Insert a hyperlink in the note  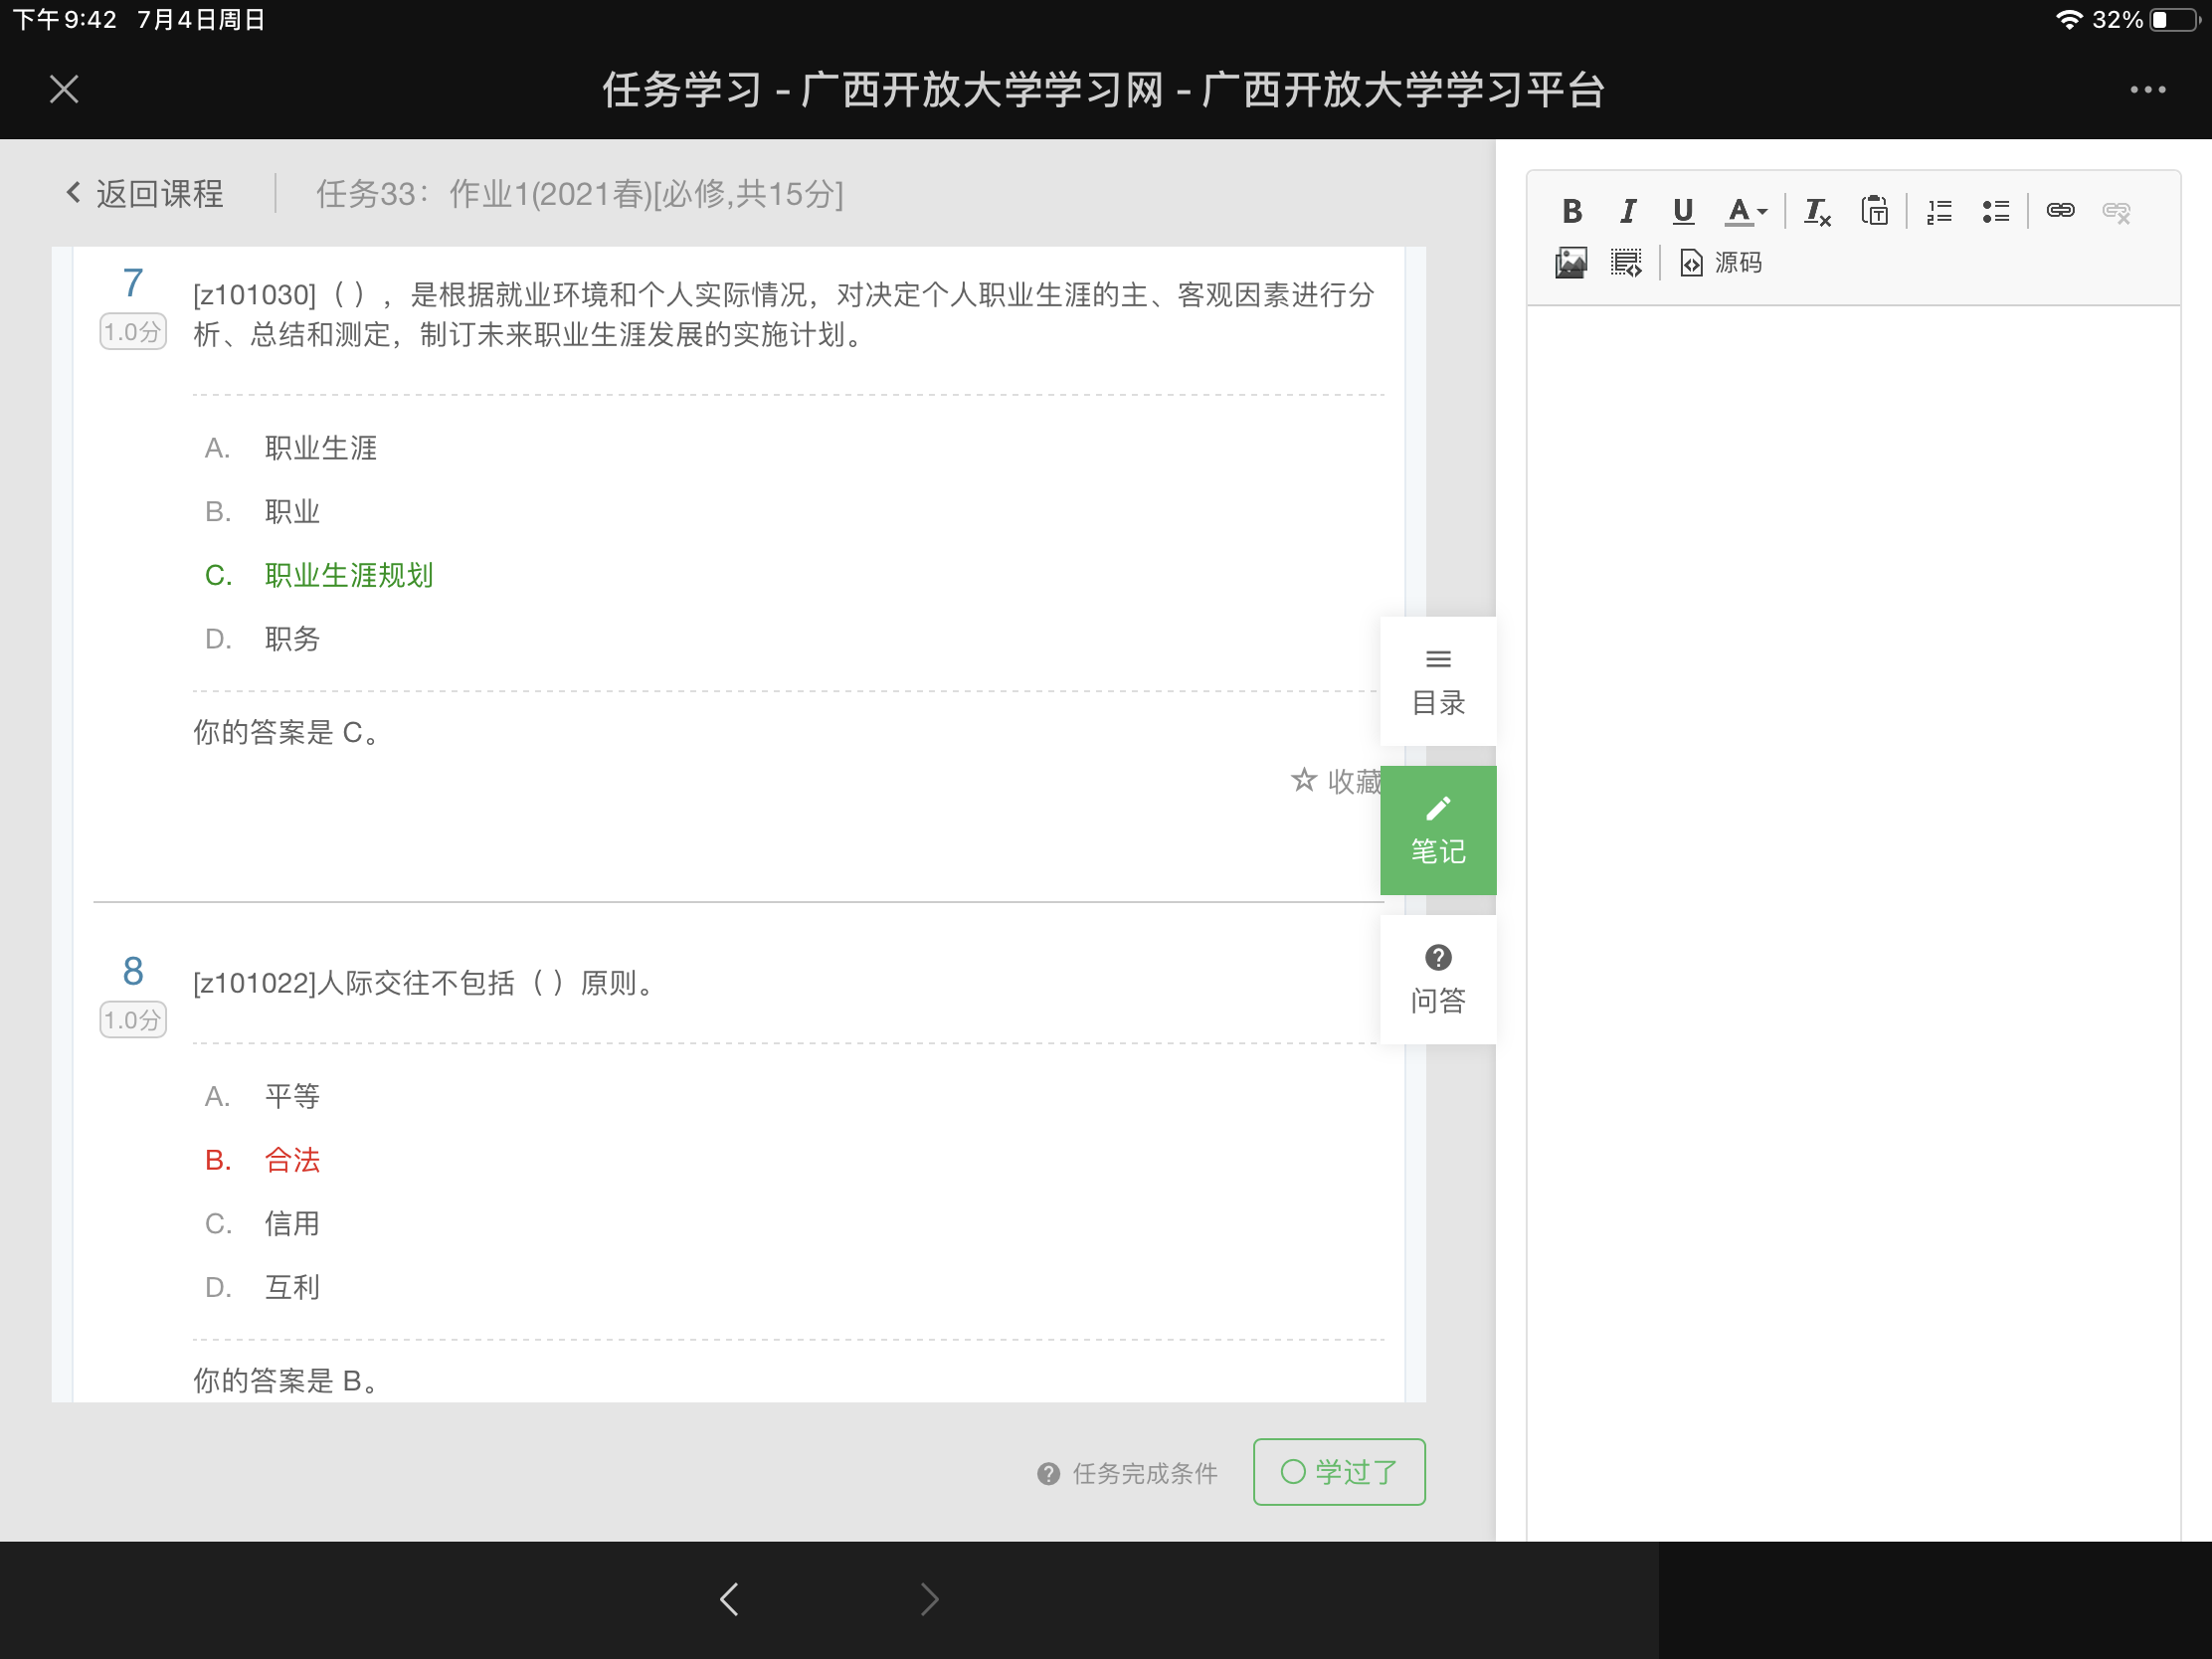2060,210
